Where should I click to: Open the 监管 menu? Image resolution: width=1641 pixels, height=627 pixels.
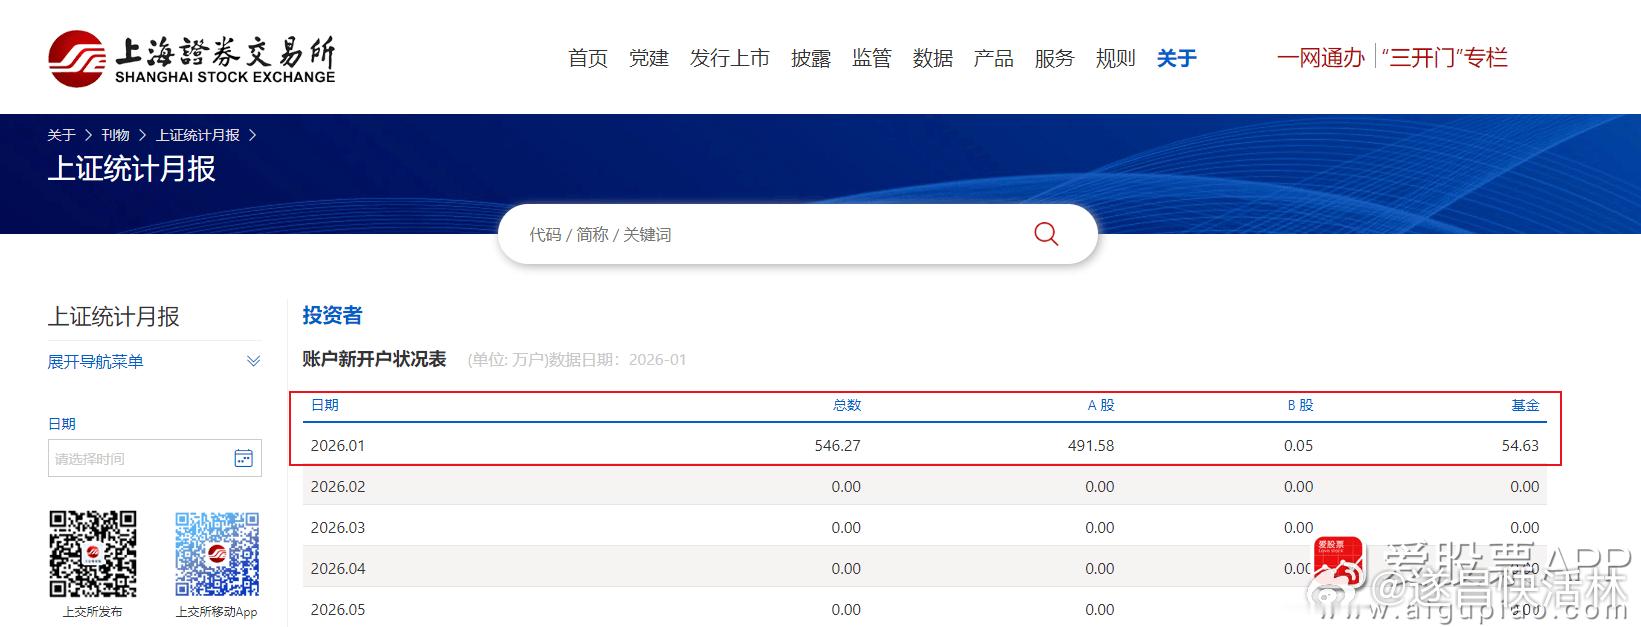[872, 58]
